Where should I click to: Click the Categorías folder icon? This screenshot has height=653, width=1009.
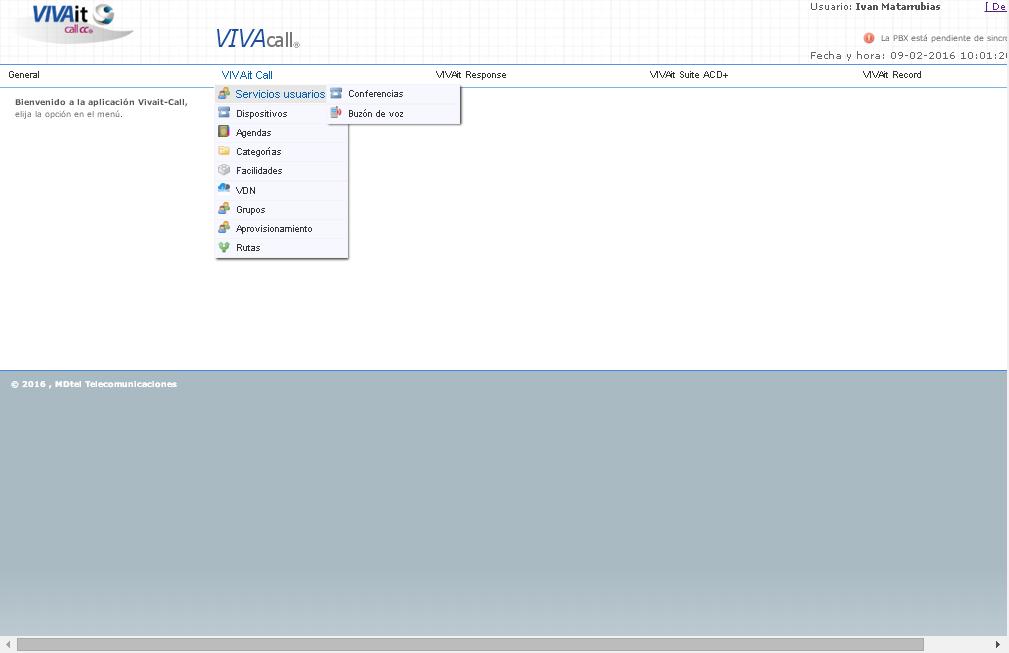[x=224, y=151]
